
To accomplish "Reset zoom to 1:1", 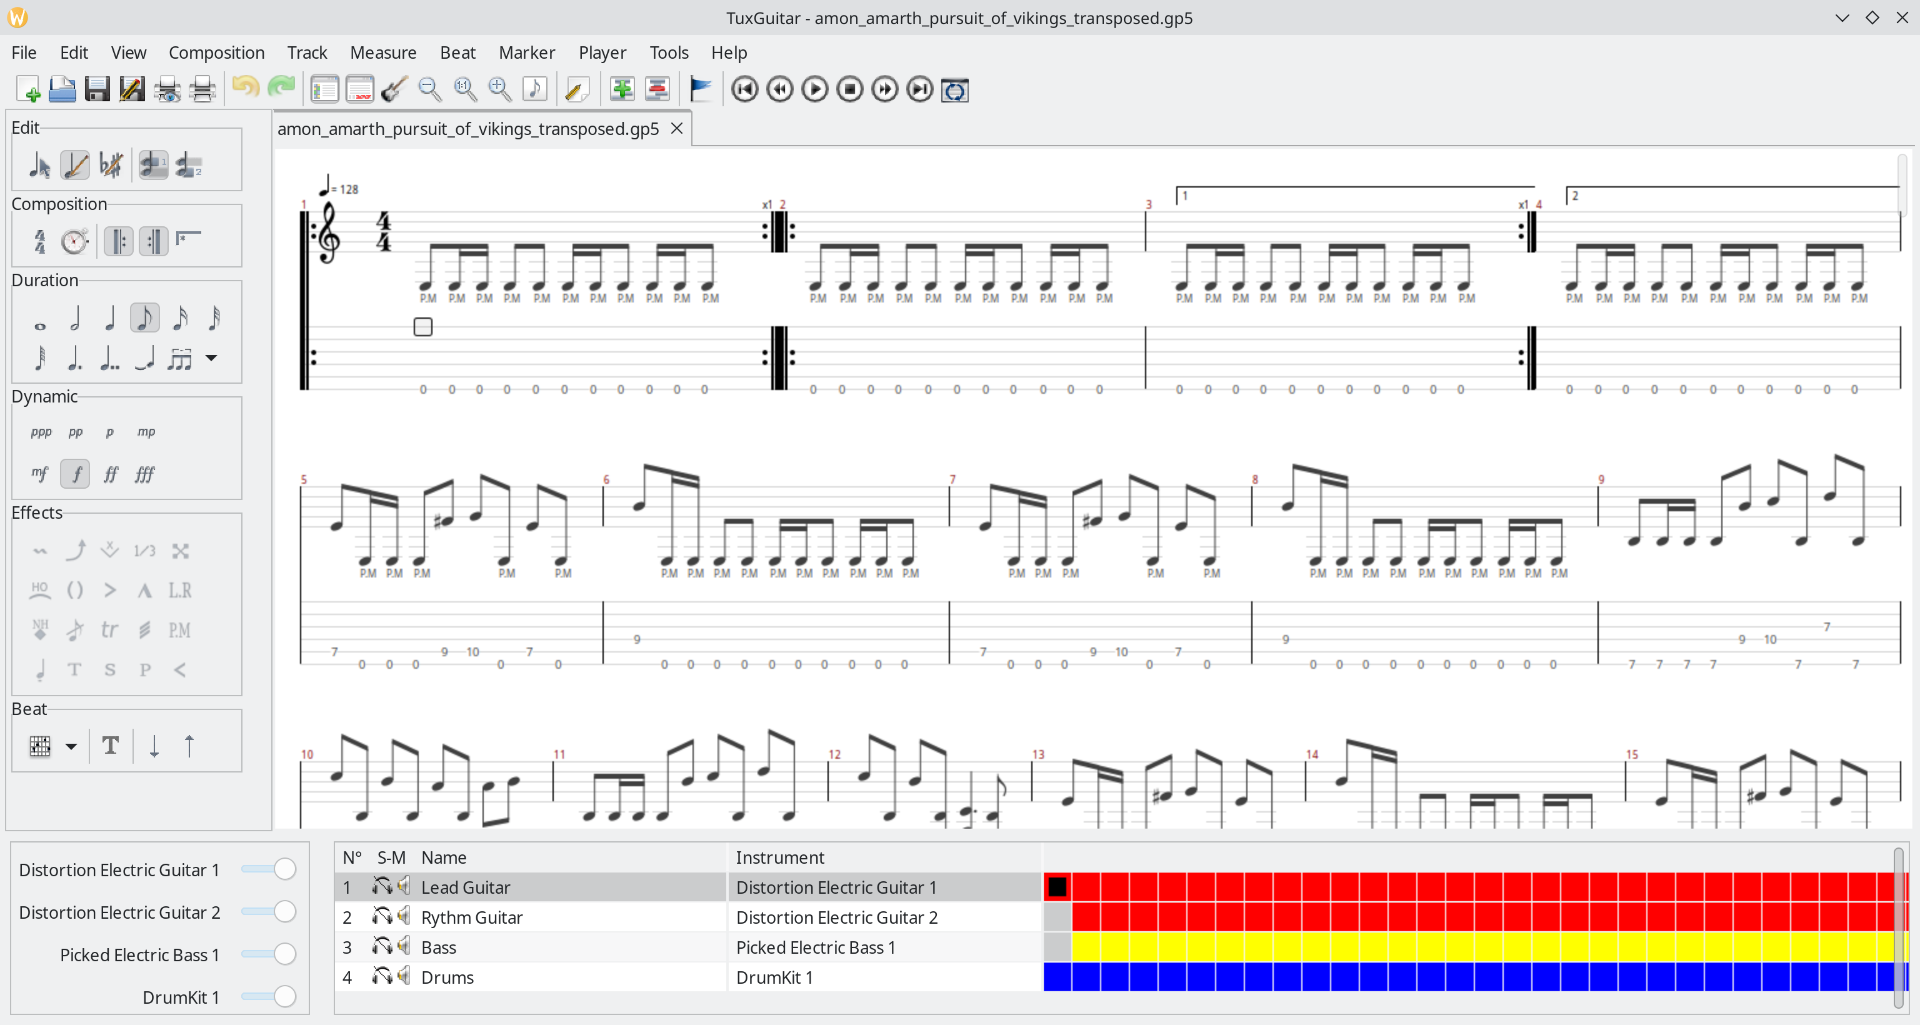I will pyautogui.click(x=465, y=90).
